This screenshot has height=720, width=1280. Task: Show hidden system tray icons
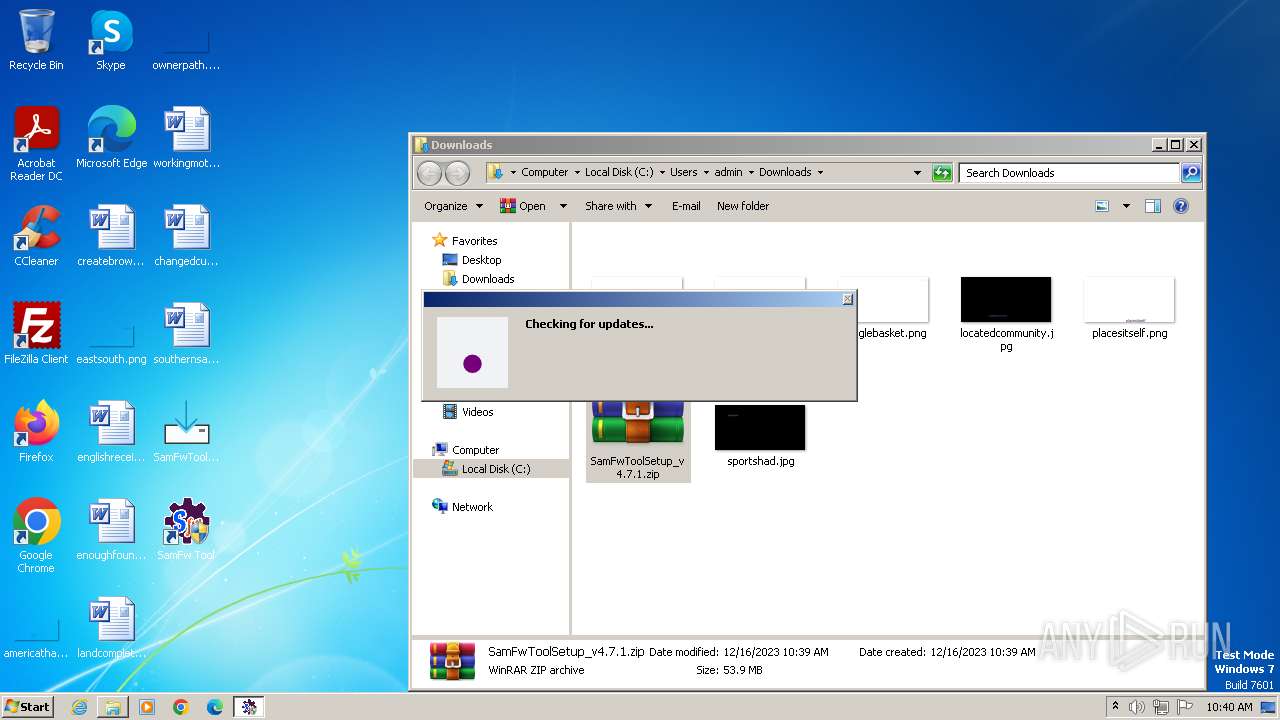pos(1115,707)
